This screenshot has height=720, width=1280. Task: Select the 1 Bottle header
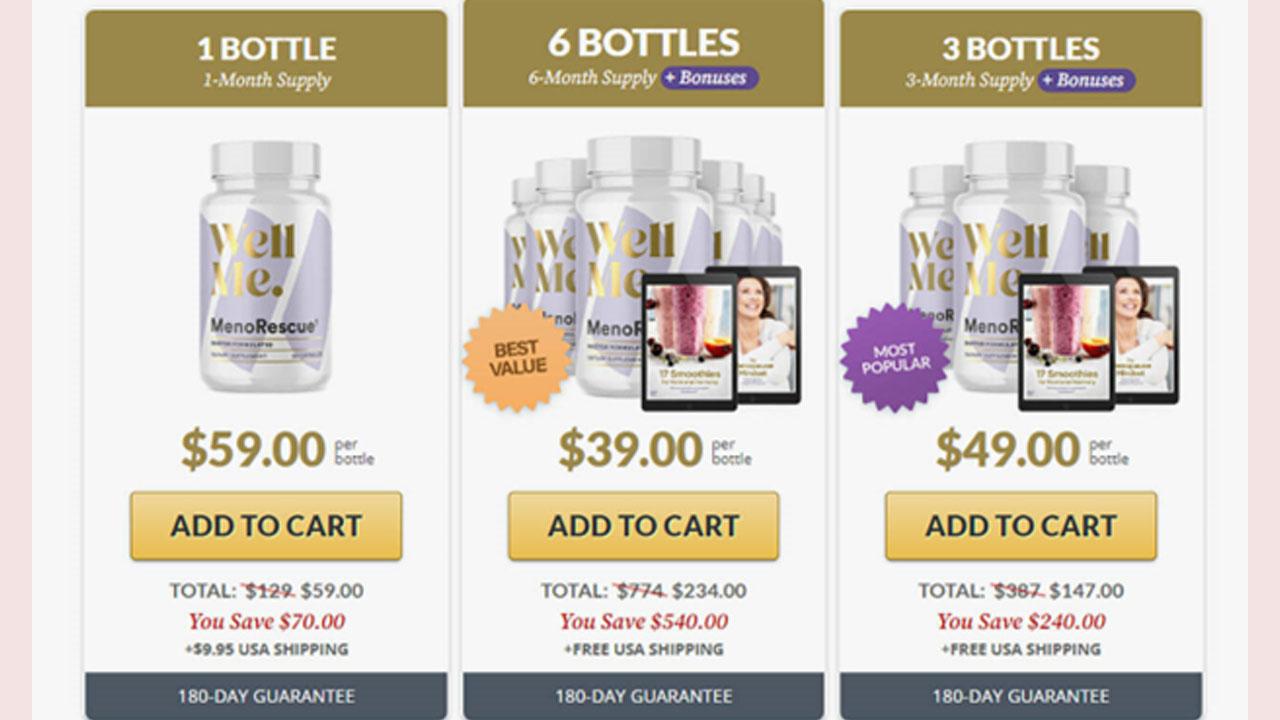click(266, 59)
